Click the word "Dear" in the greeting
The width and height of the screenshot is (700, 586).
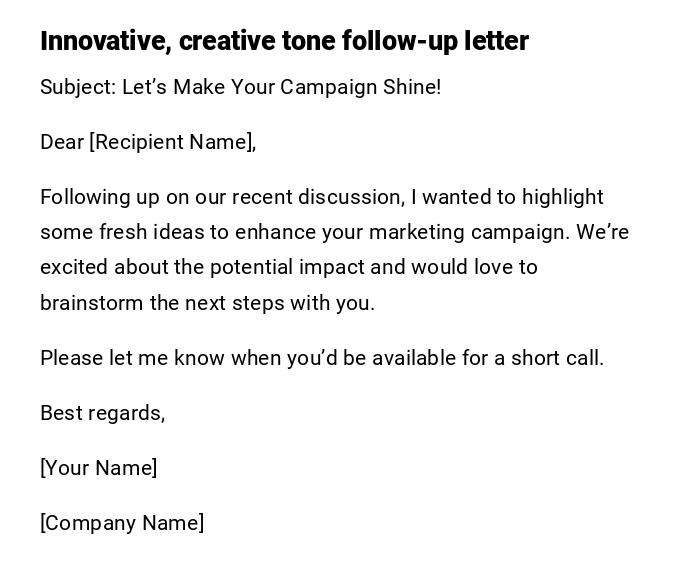point(62,142)
